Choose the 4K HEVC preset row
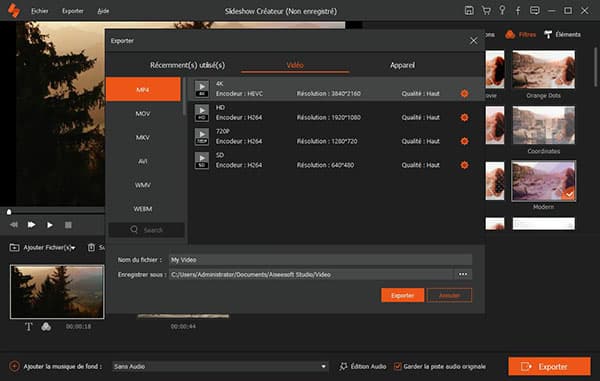 [336, 89]
